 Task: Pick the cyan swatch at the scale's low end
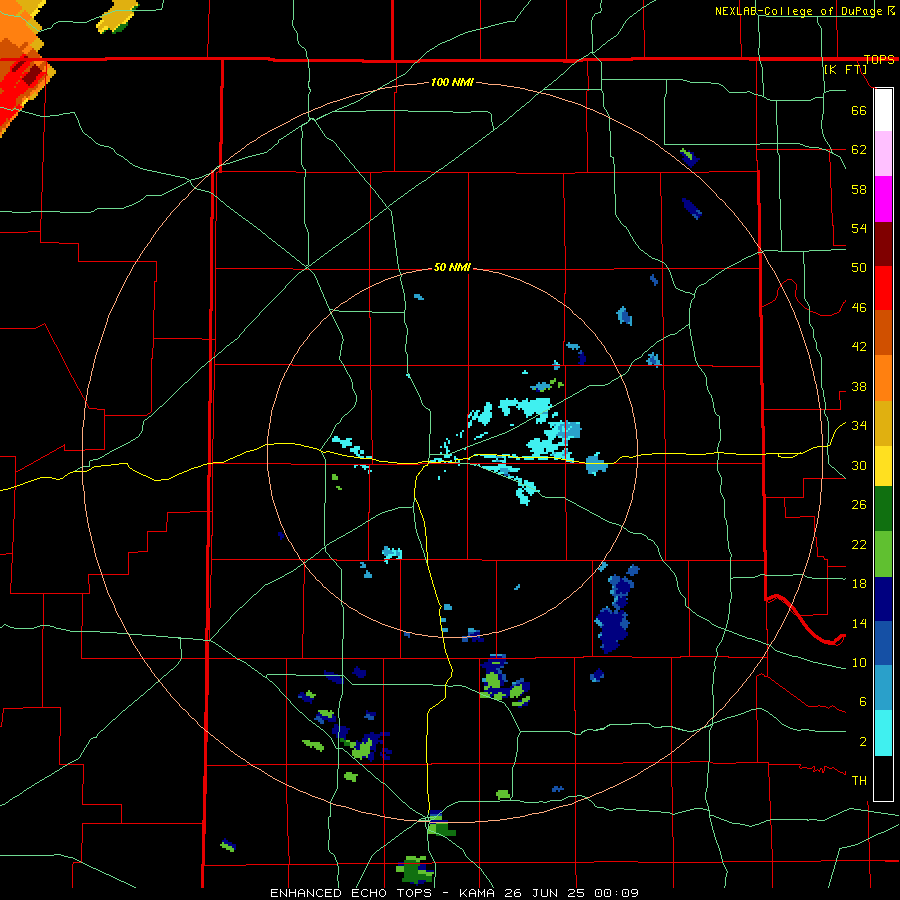[x=883, y=733]
